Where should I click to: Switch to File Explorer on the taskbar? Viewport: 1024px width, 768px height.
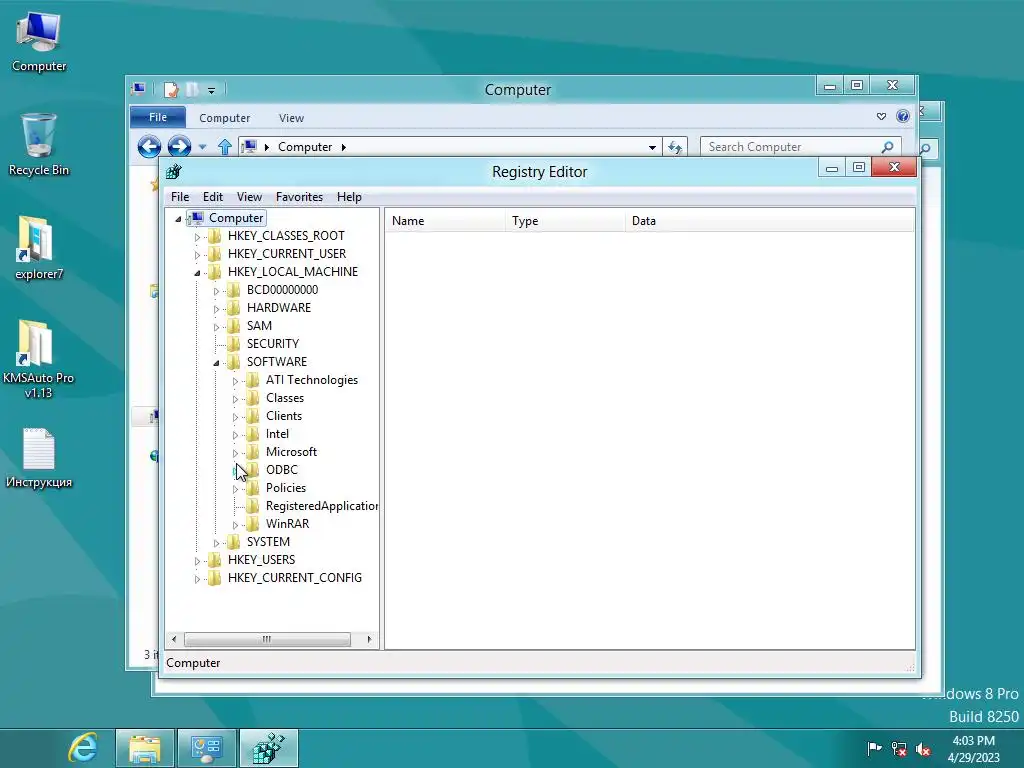point(145,748)
